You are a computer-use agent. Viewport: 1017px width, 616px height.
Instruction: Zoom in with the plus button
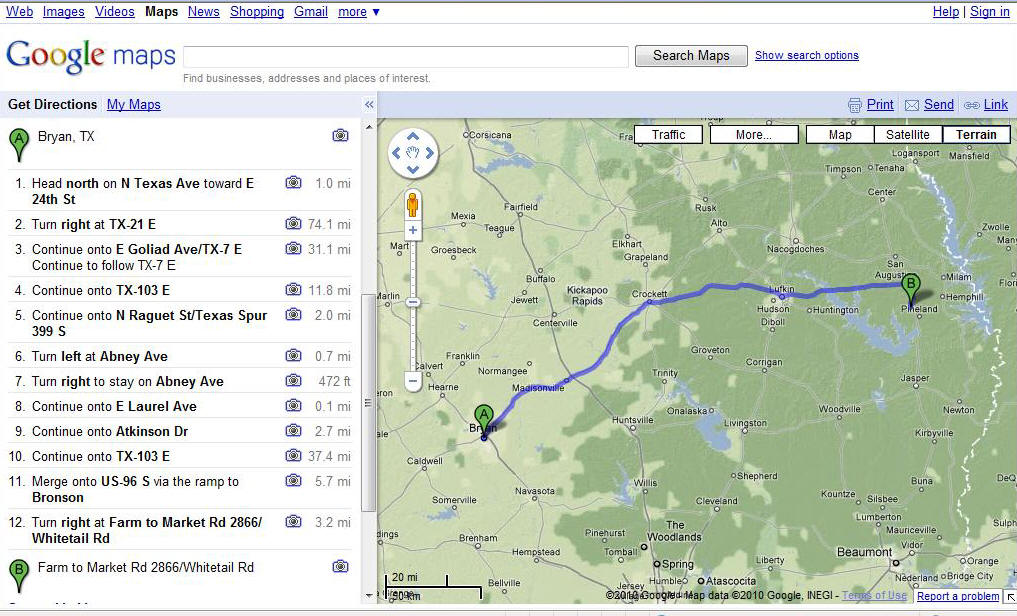tap(413, 230)
